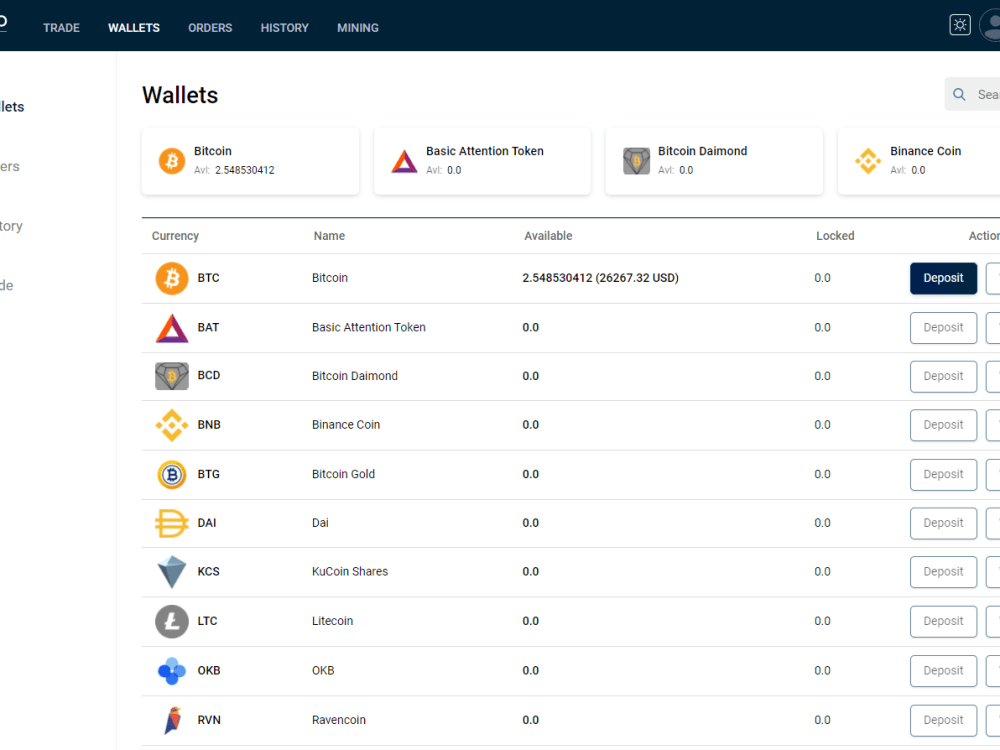
Task: Click Deposit for Basic Attention Token
Action: click(943, 328)
